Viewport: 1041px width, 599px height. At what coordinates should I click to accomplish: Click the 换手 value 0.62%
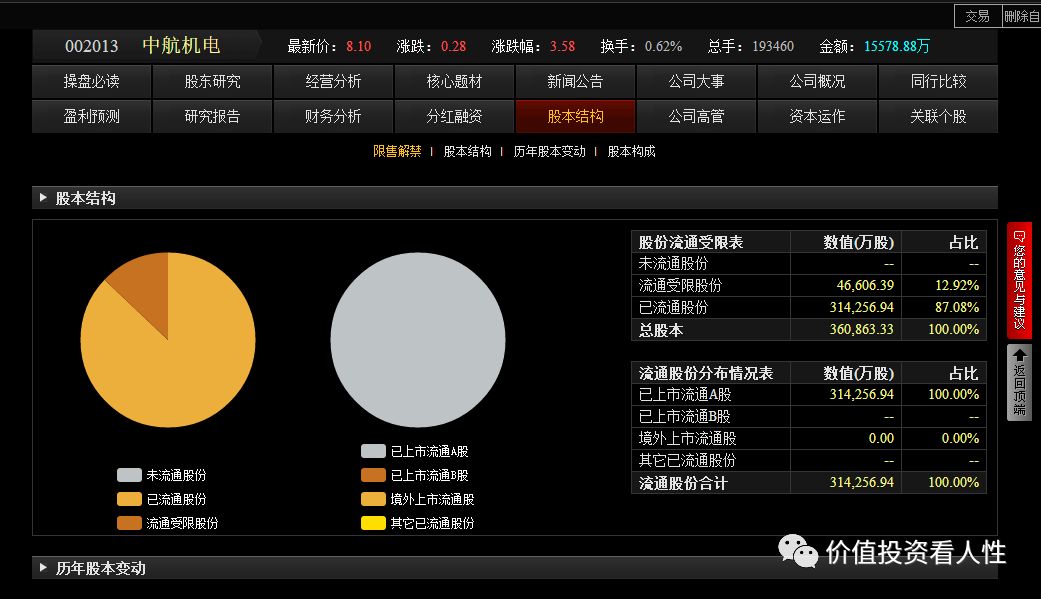[x=663, y=46]
